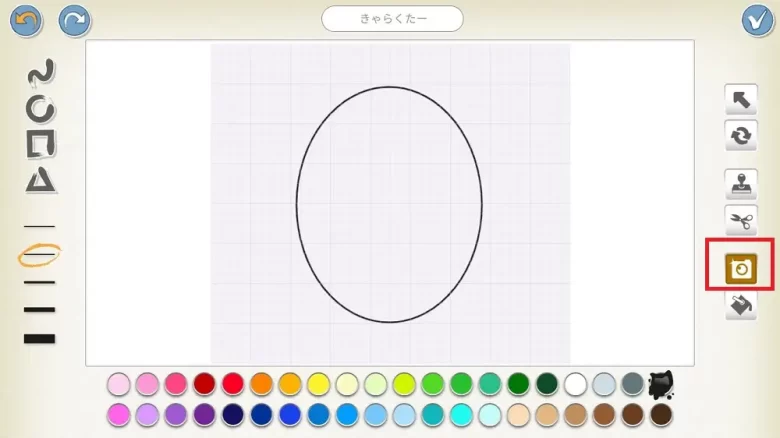Image resolution: width=780 pixels, height=438 pixels.
Task: Pick the yellow color swatch
Action: (x=318, y=384)
